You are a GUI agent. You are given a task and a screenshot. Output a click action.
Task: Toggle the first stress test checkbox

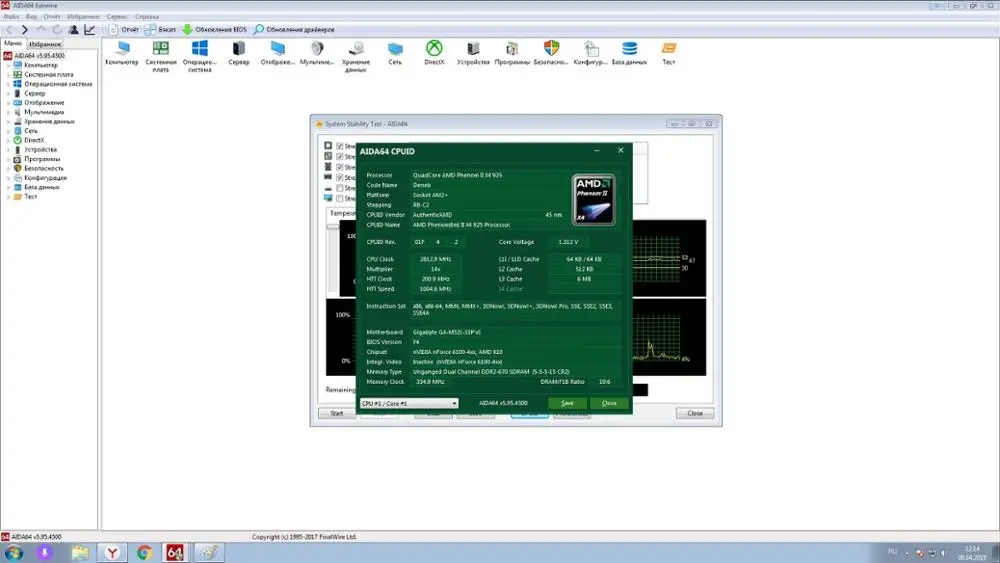[x=340, y=147]
